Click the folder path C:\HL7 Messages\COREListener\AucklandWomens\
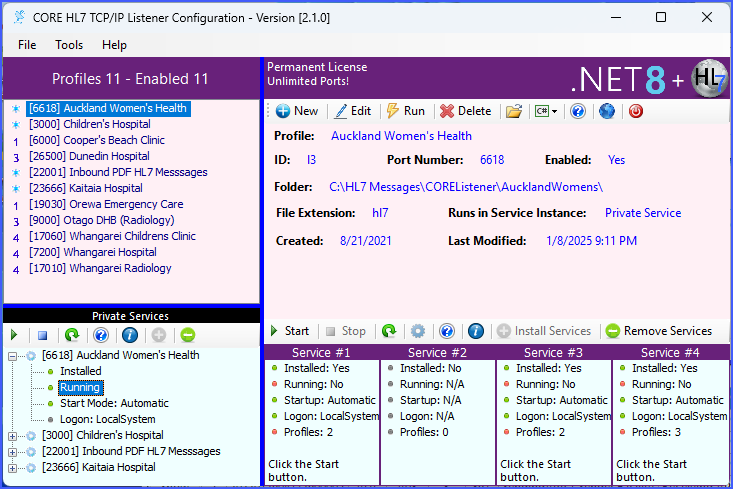Screen dimensions: 733x489 point(466,187)
